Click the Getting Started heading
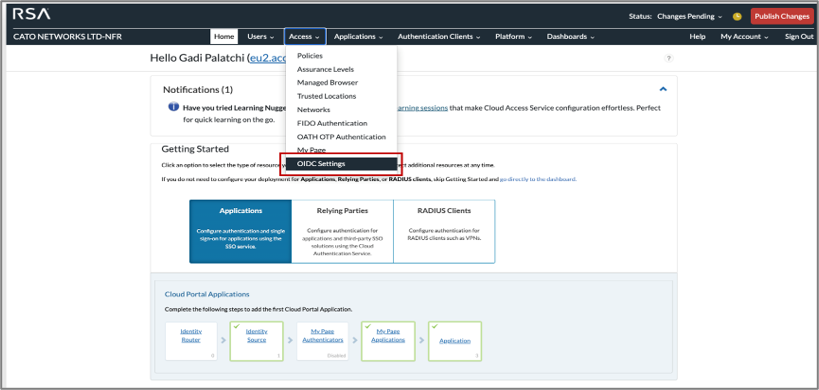This screenshot has height=390, width=819. [195, 149]
